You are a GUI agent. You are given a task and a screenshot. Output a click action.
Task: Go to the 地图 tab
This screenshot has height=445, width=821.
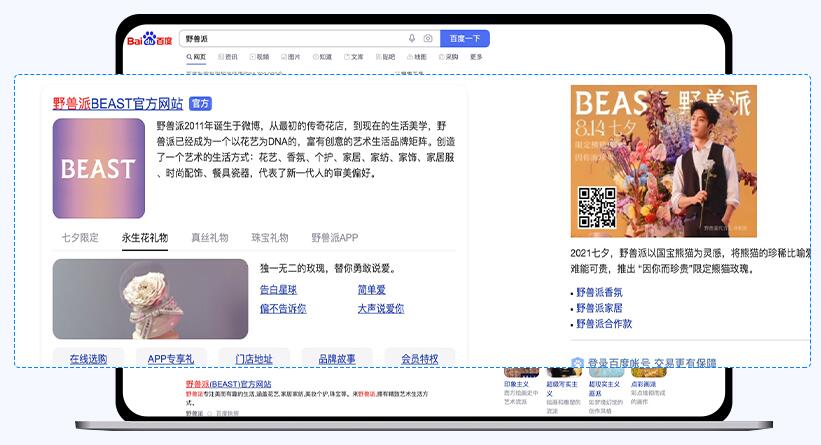417,57
